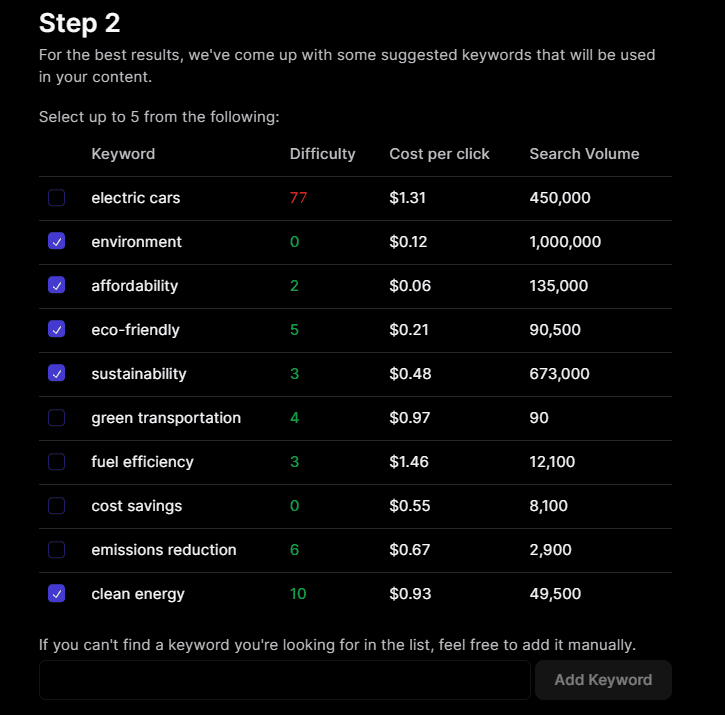Click the red difficulty score 77
725x715 pixels.
click(298, 198)
